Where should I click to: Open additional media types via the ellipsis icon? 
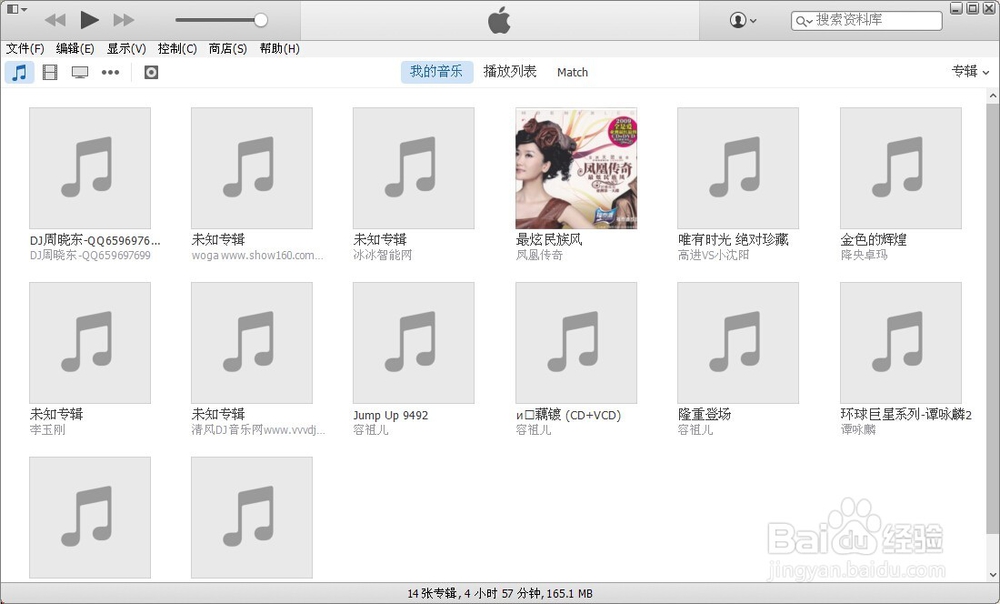[110, 72]
